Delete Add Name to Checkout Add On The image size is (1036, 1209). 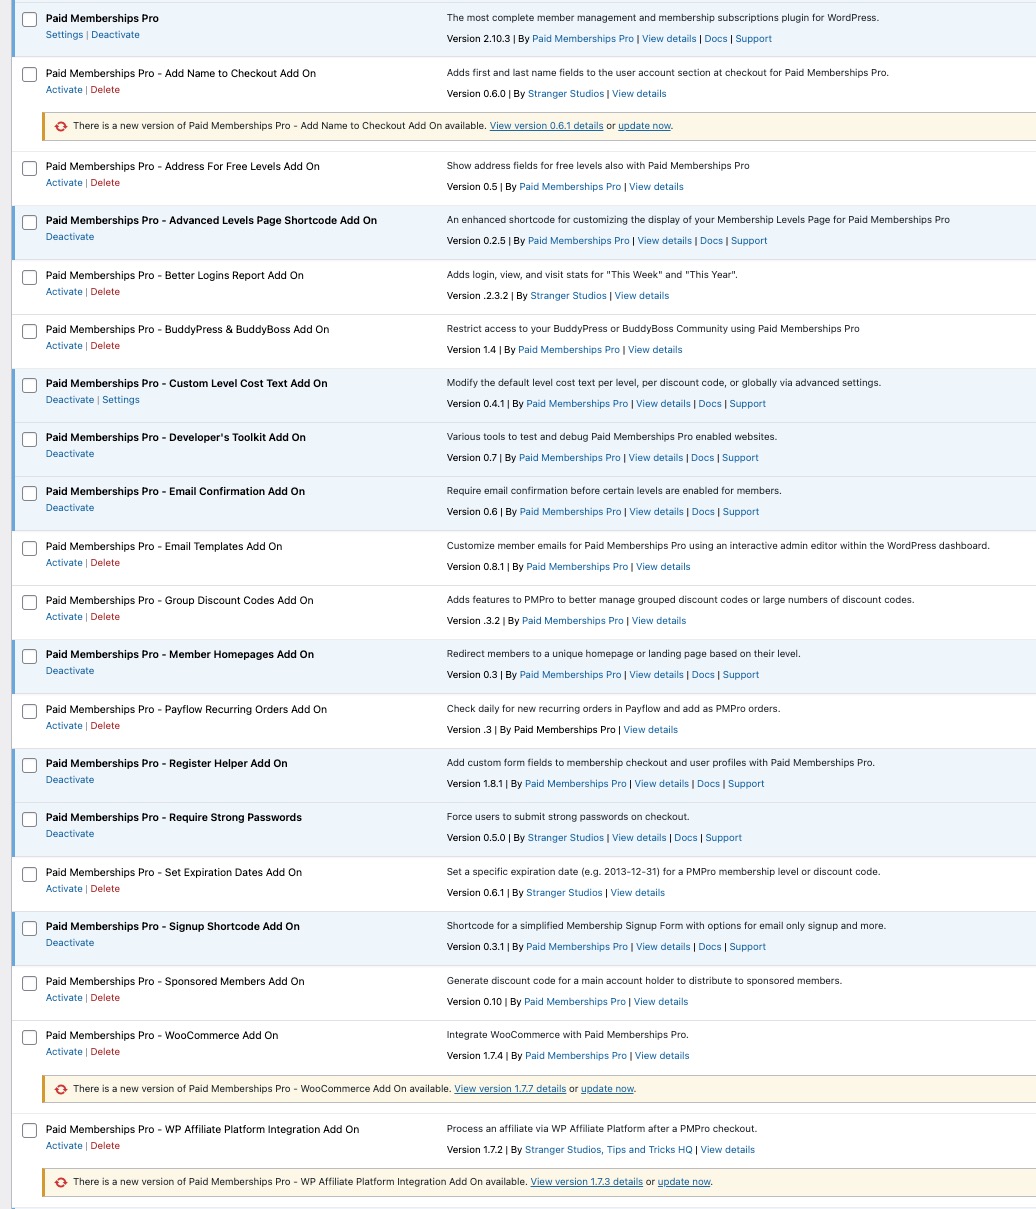(x=105, y=90)
